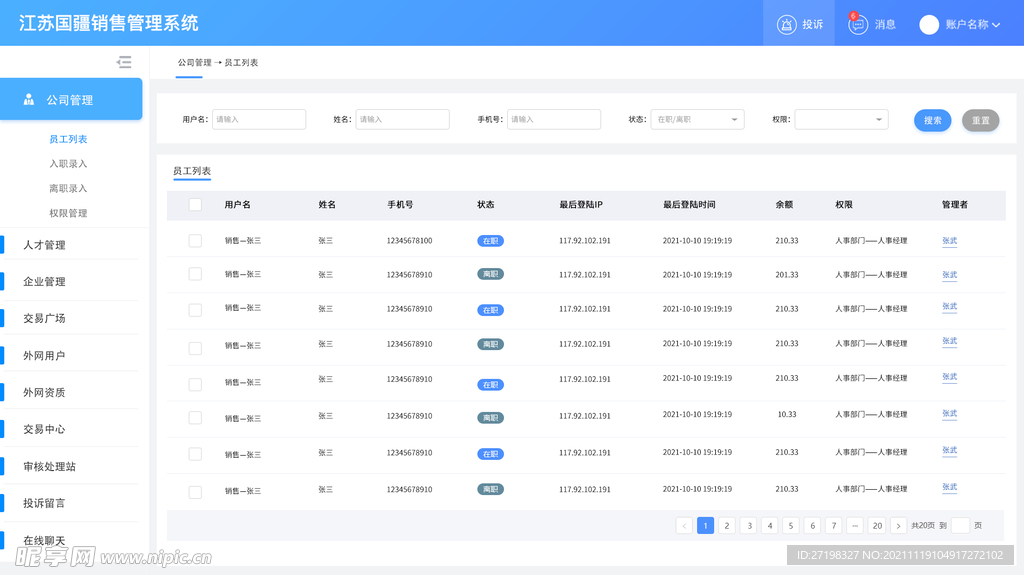Go to previous page arrow in pagination

(x=684, y=525)
